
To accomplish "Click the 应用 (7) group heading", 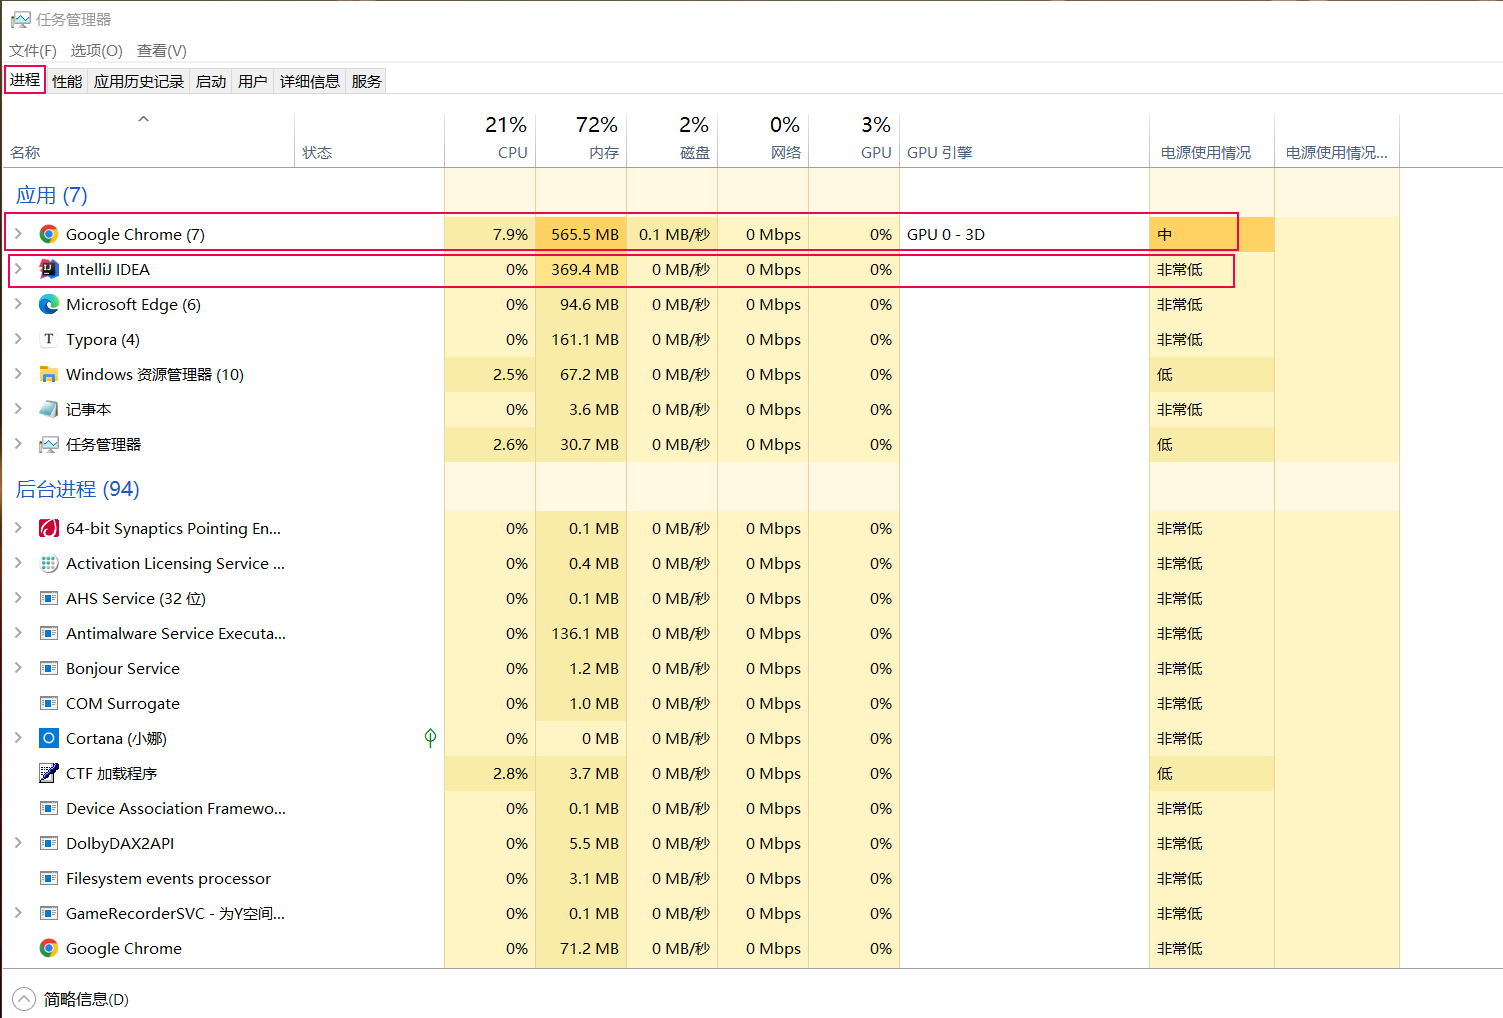I will point(52,195).
